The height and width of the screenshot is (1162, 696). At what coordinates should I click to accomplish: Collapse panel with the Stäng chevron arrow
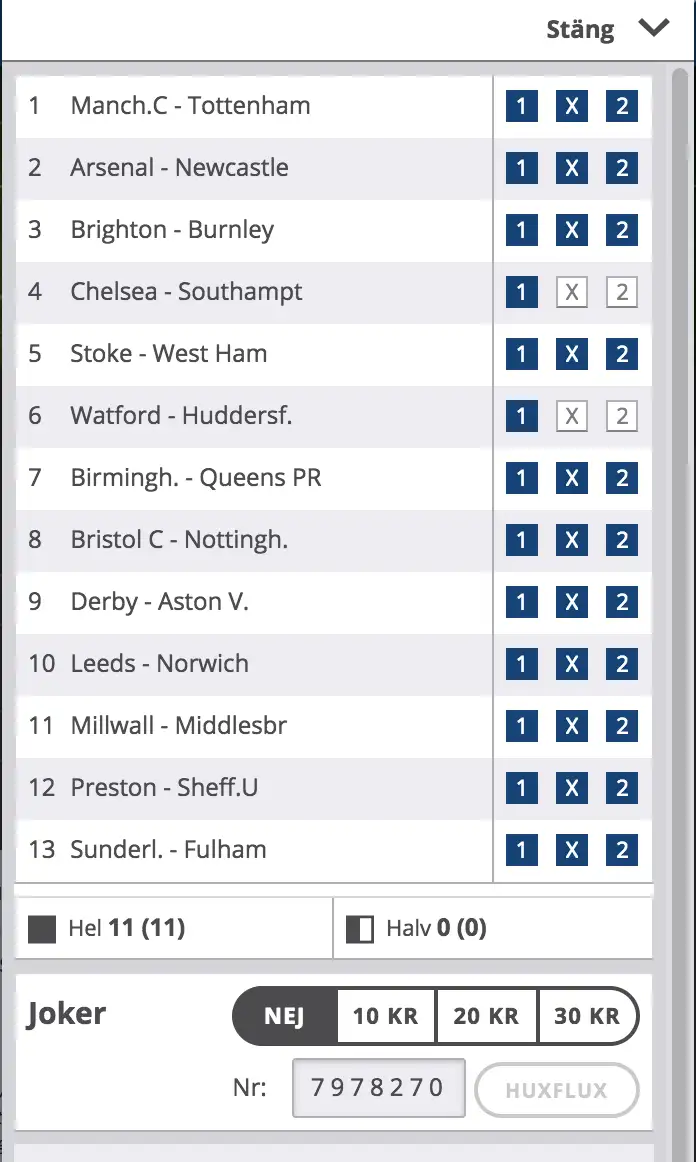point(654,28)
